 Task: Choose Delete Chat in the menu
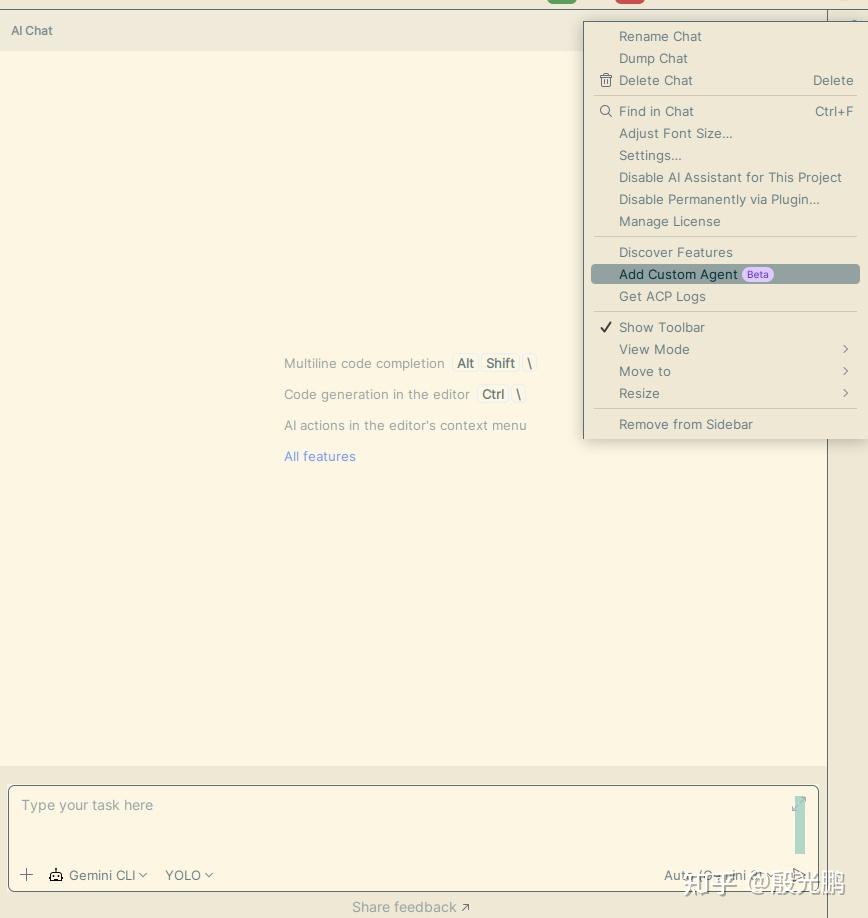tap(725, 80)
